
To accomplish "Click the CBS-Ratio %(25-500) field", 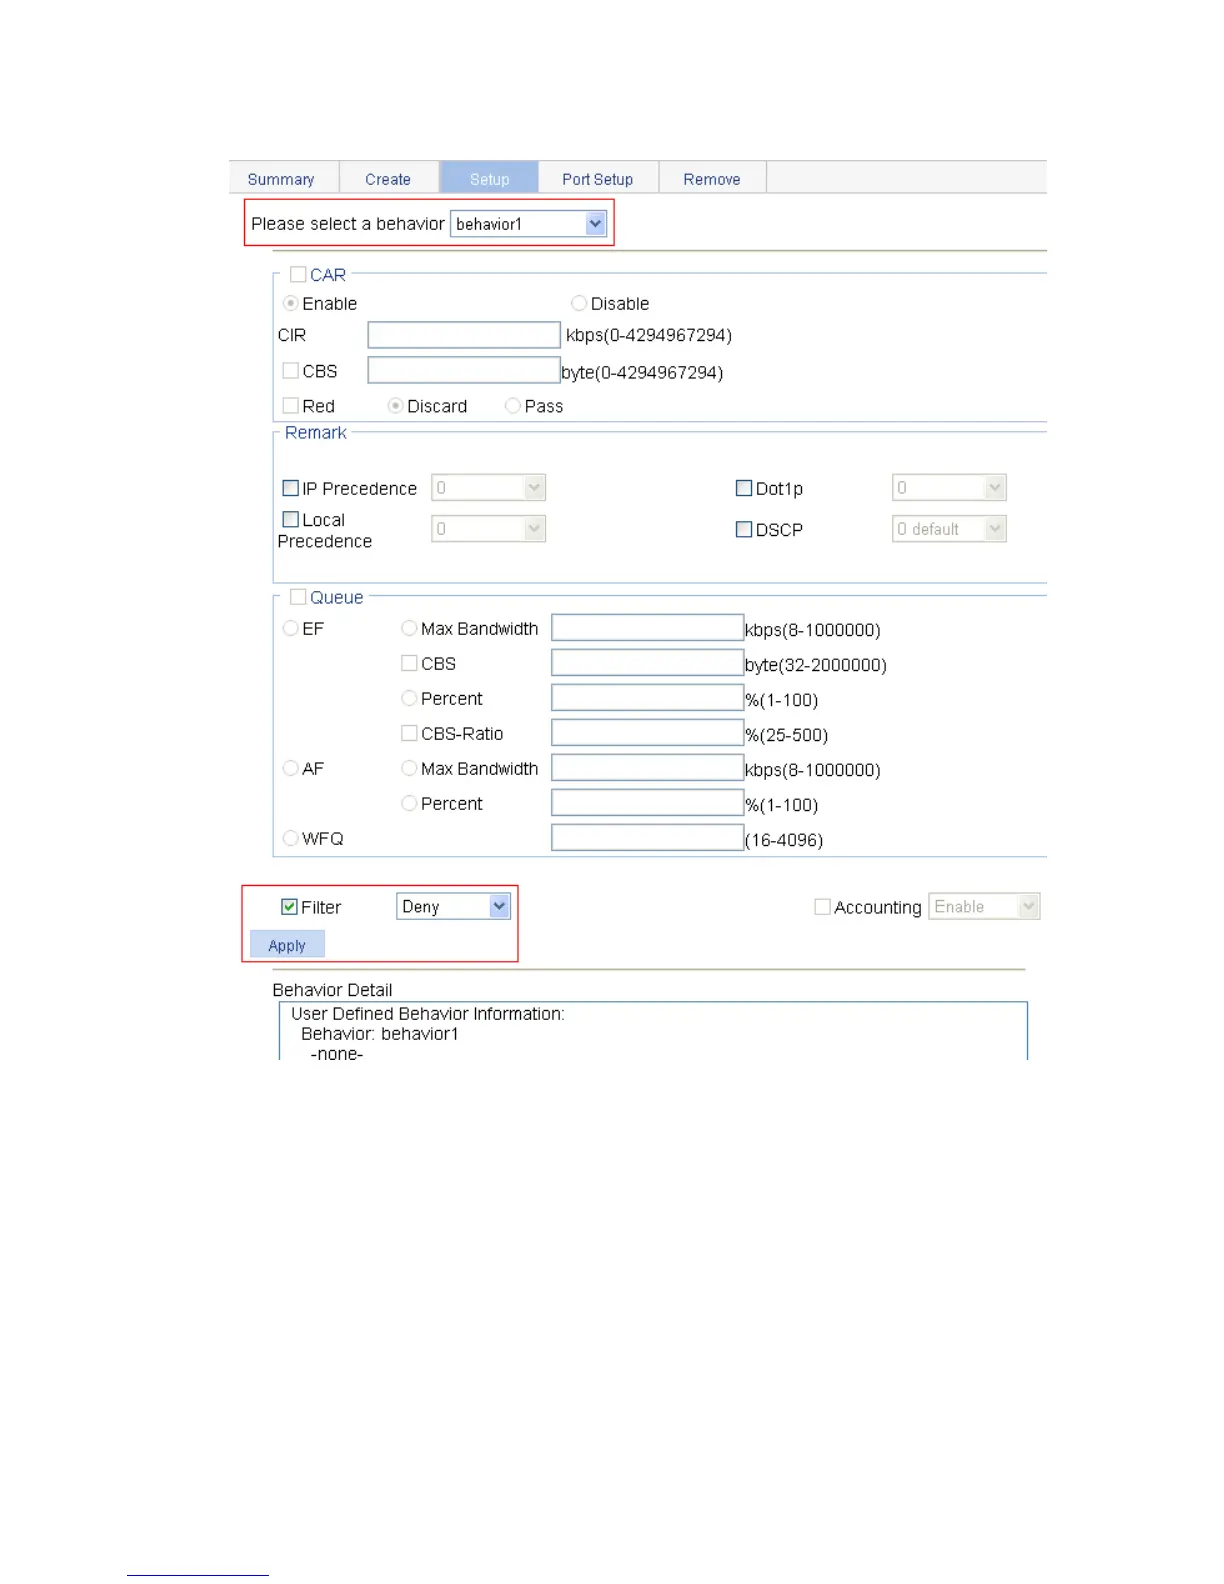I will coord(648,733).
